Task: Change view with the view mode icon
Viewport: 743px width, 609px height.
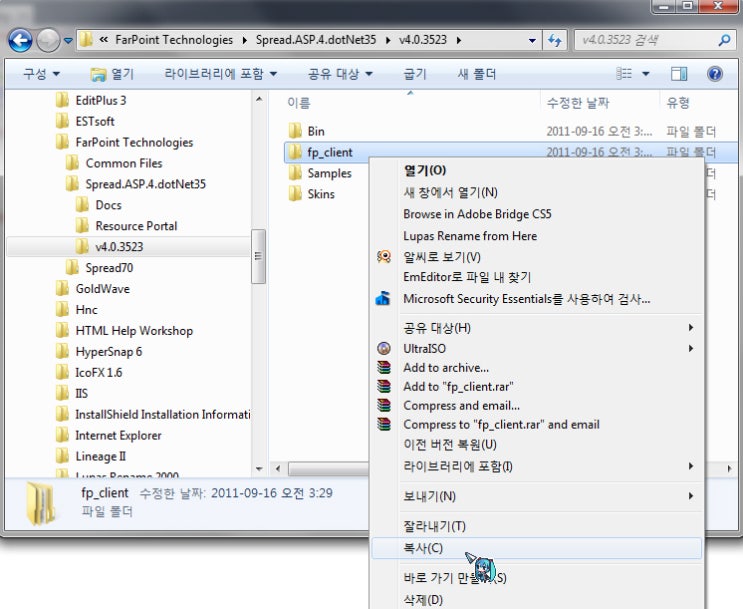Action: (624, 73)
